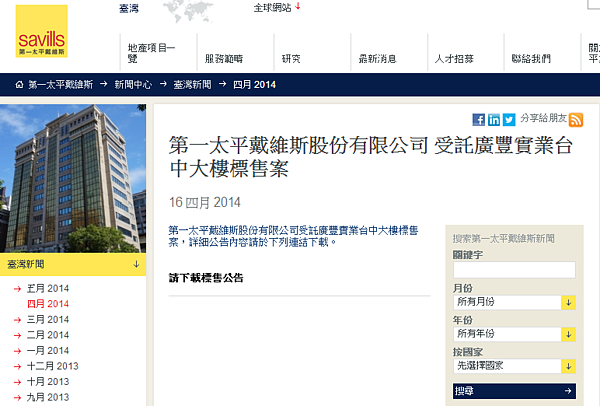
Task: Click the 分享給朋友 share link
Action: [543, 118]
